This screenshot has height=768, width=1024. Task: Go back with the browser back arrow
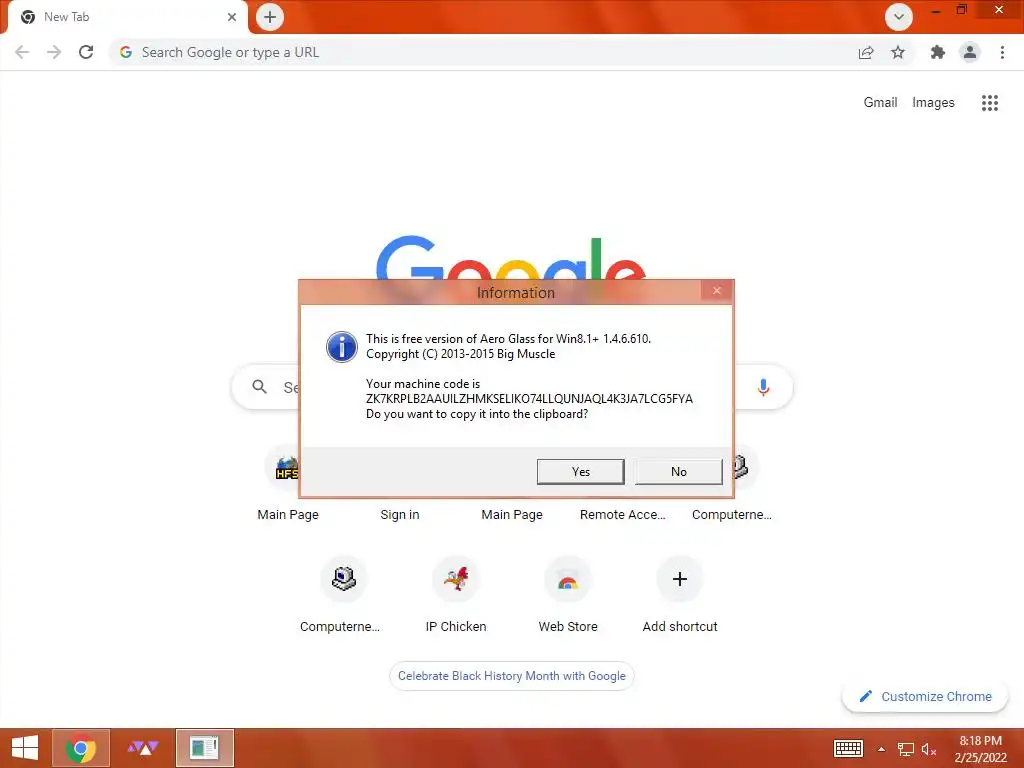click(x=22, y=52)
